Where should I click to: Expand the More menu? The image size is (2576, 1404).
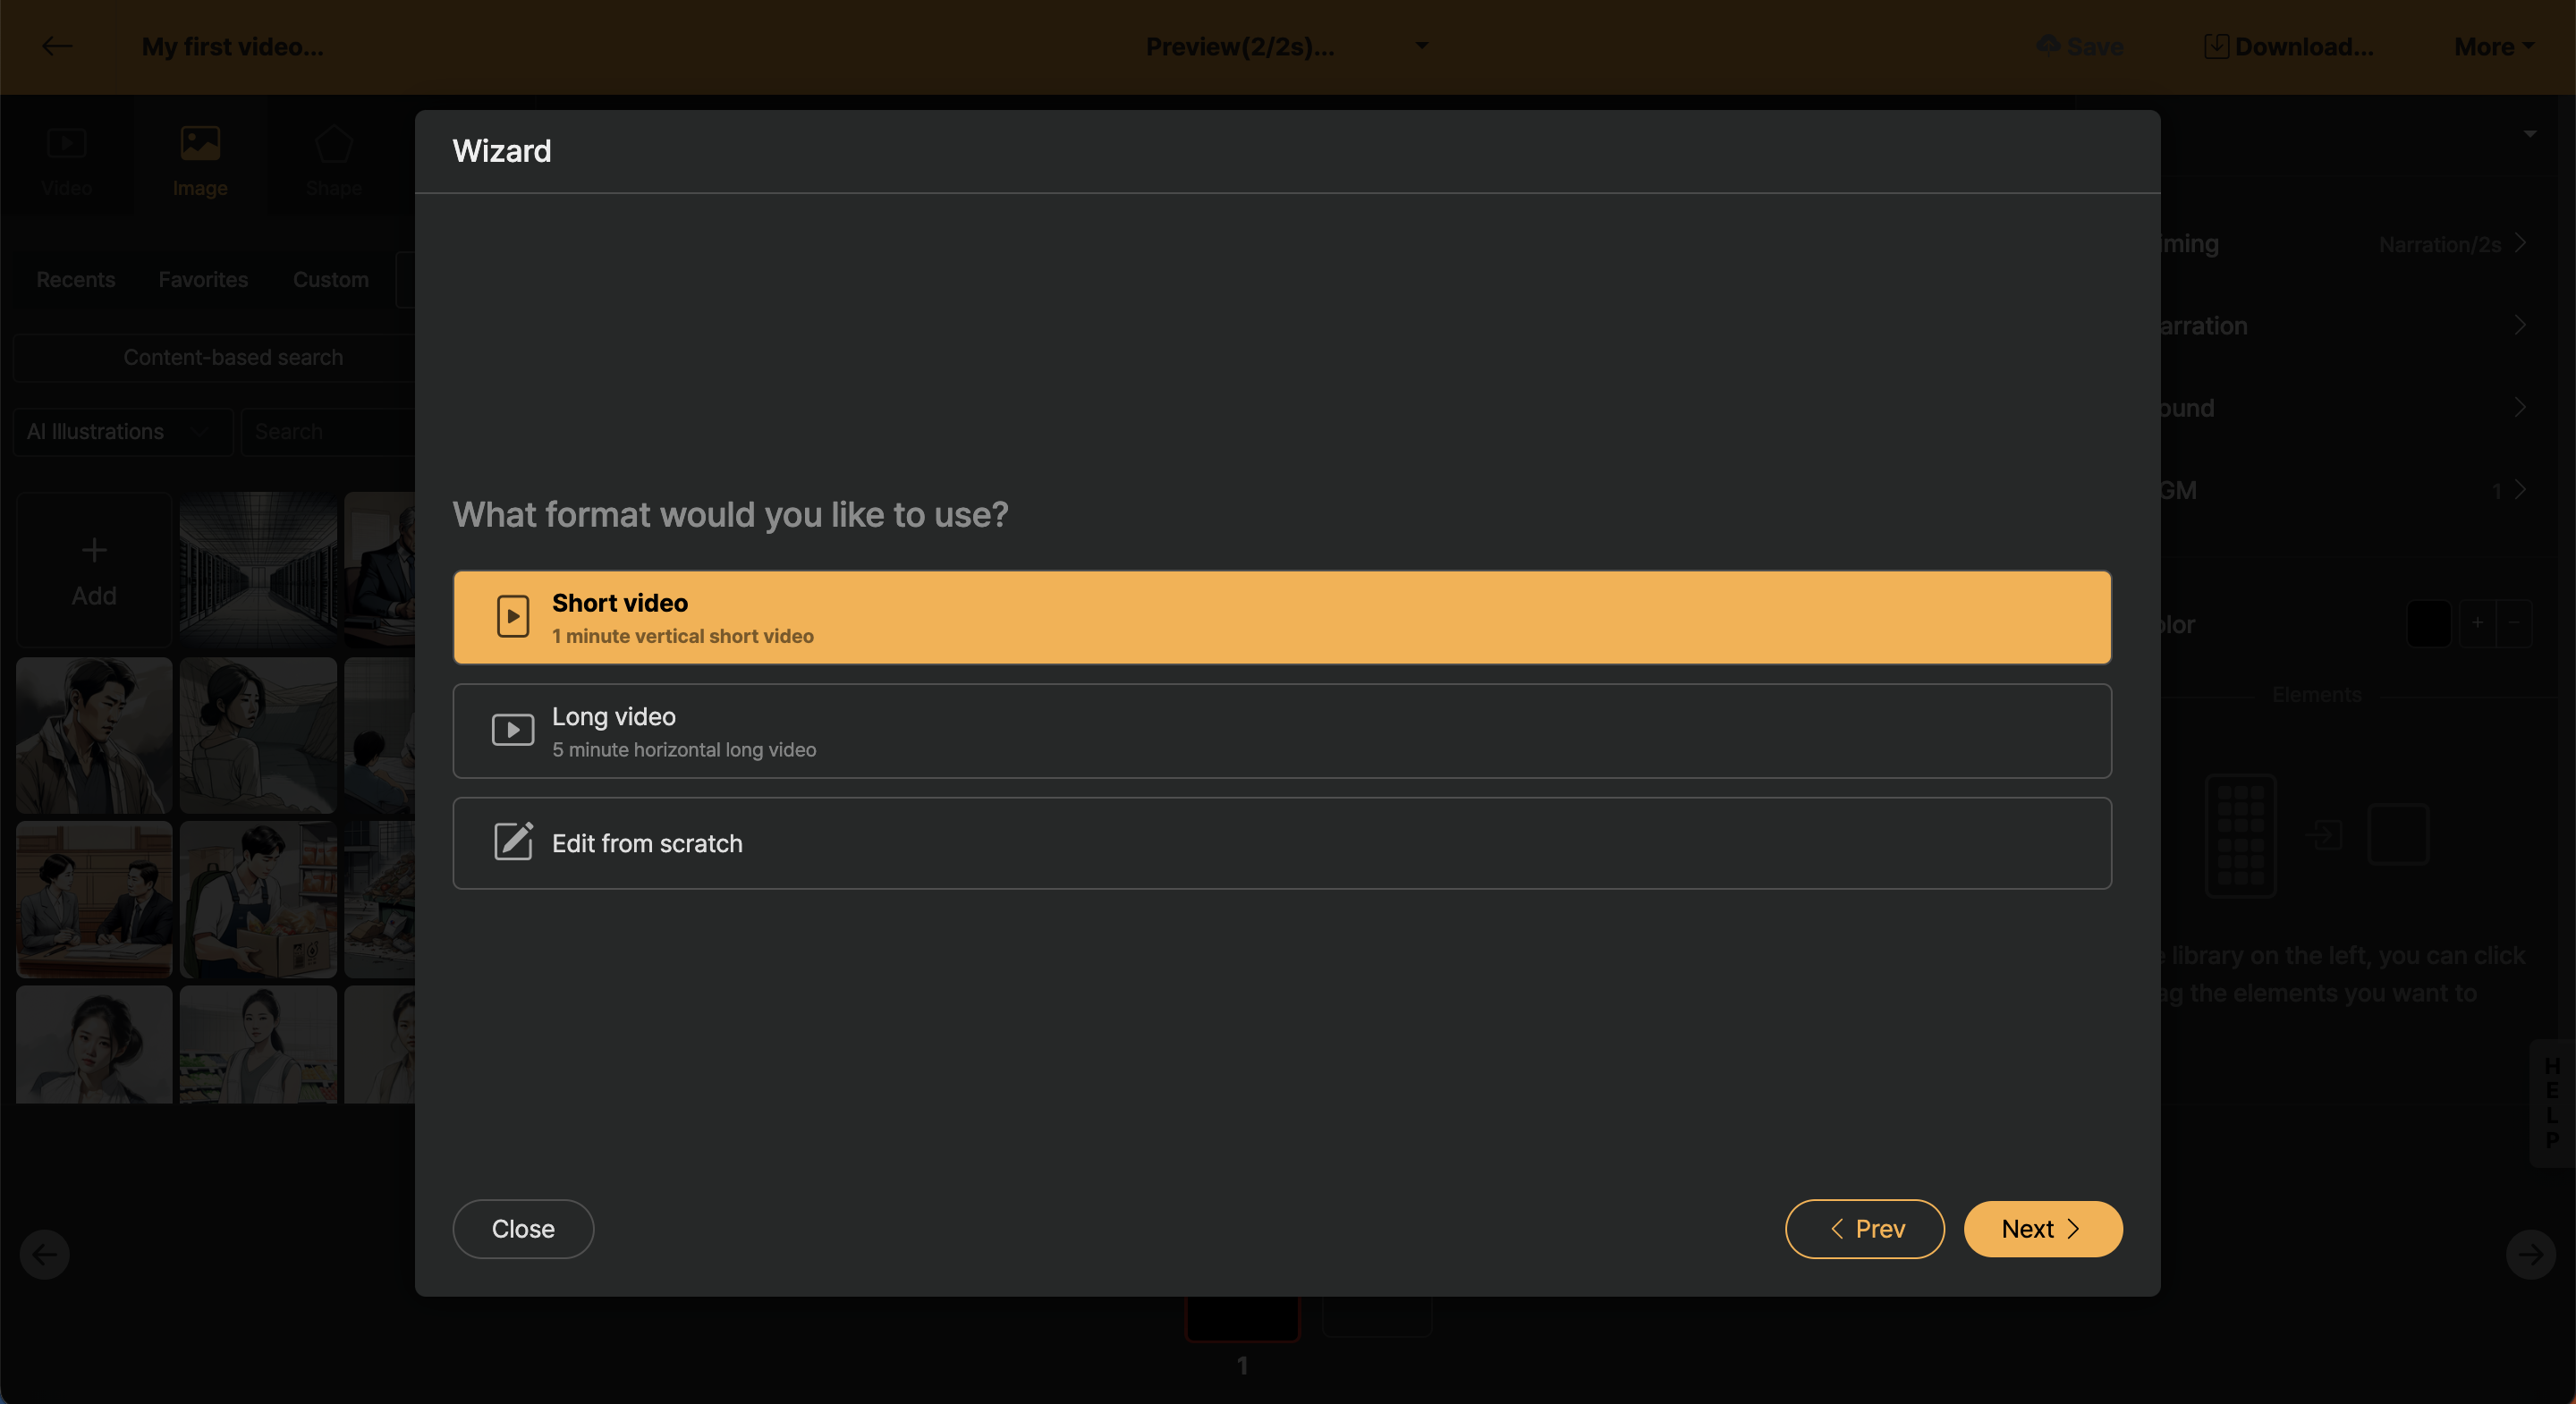click(2493, 46)
